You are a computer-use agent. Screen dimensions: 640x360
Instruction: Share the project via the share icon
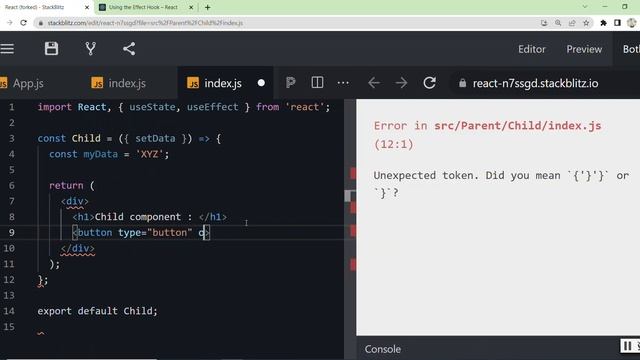coord(129,49)
